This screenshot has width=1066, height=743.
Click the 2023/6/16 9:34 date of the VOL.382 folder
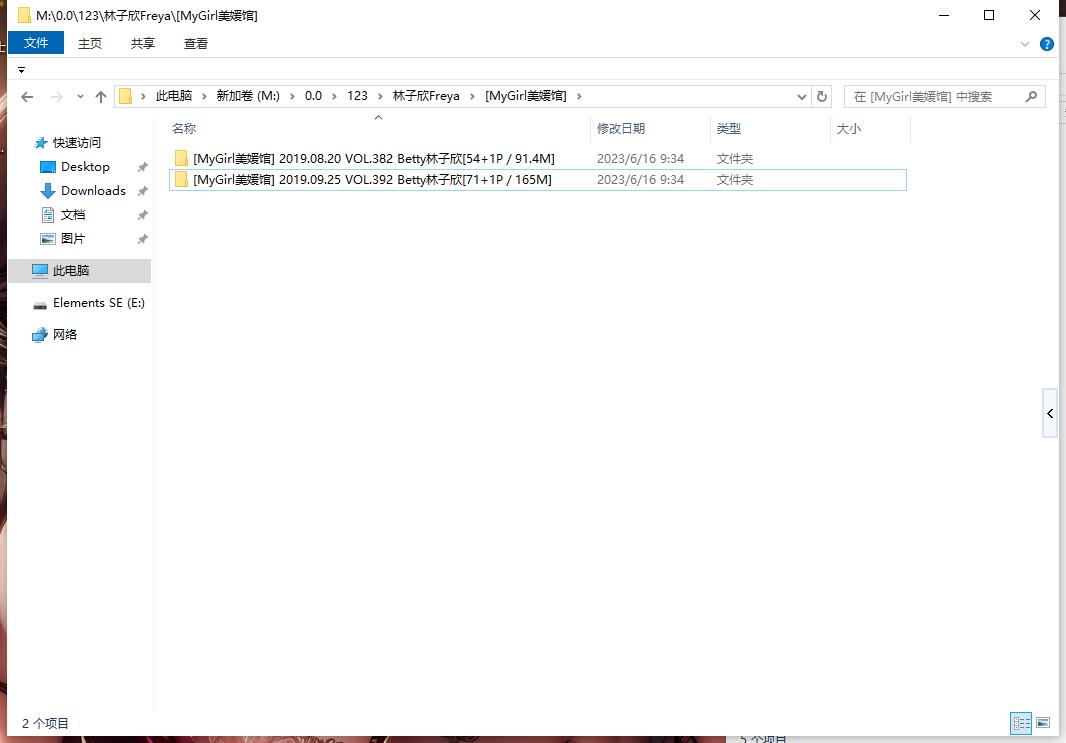point(640,158)
